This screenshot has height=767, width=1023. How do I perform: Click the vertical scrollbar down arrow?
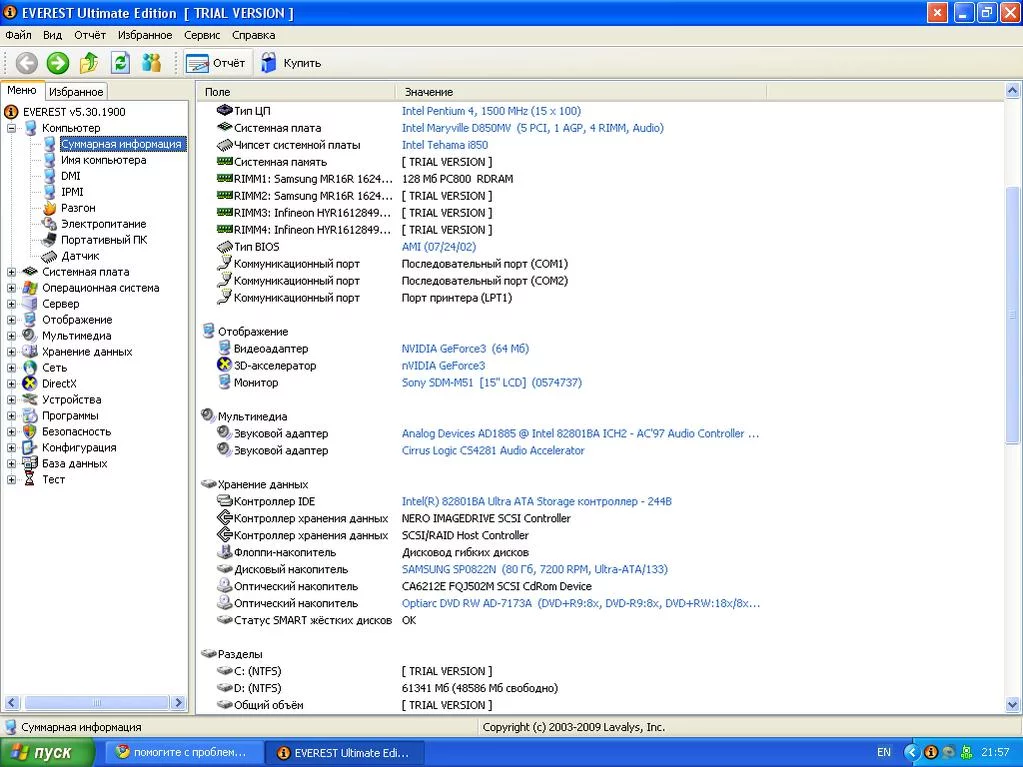click(1012, 704)
